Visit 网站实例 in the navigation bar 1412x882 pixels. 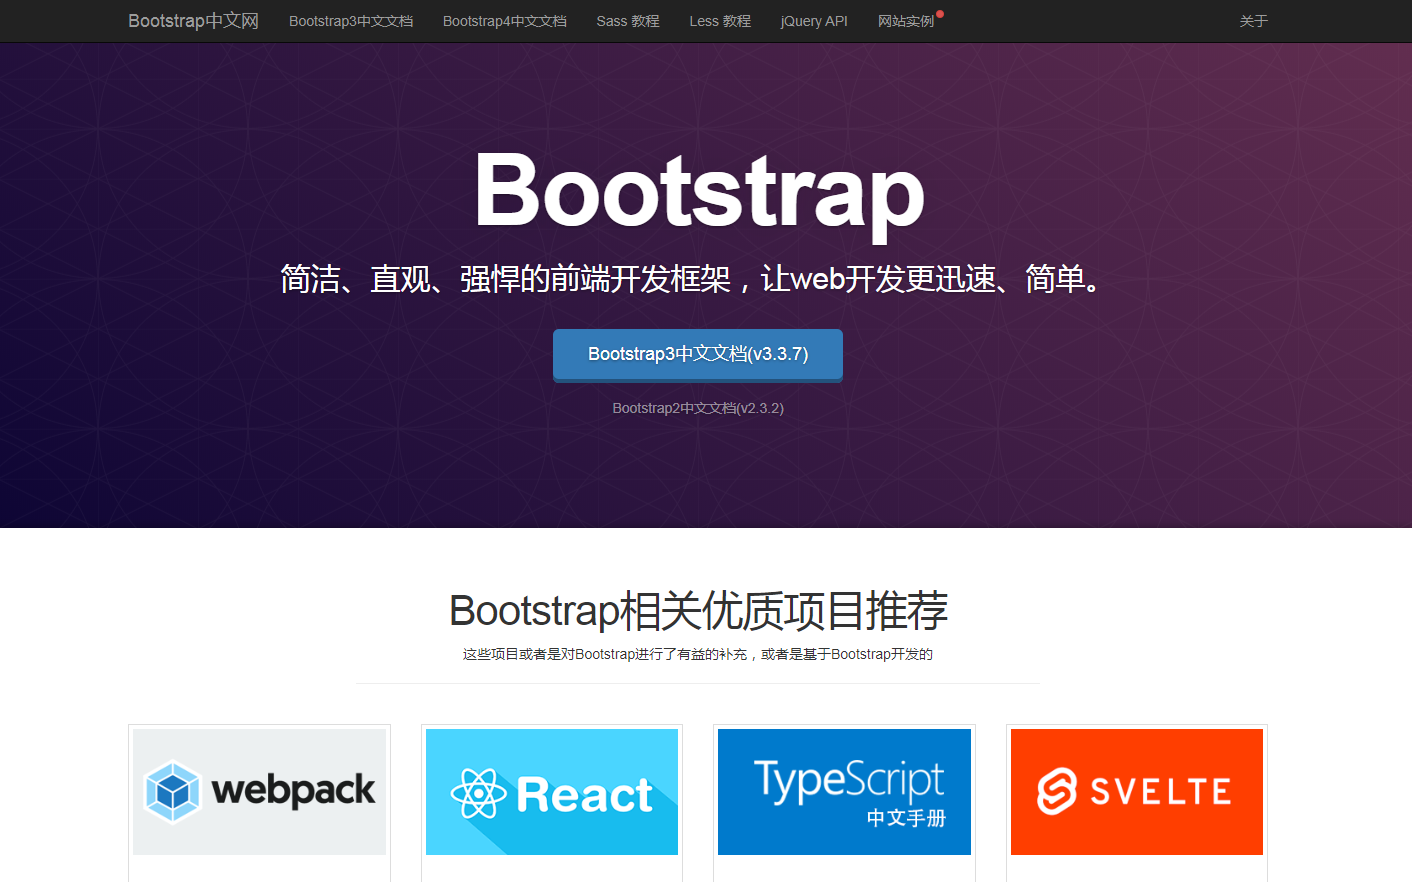point(906,21)
